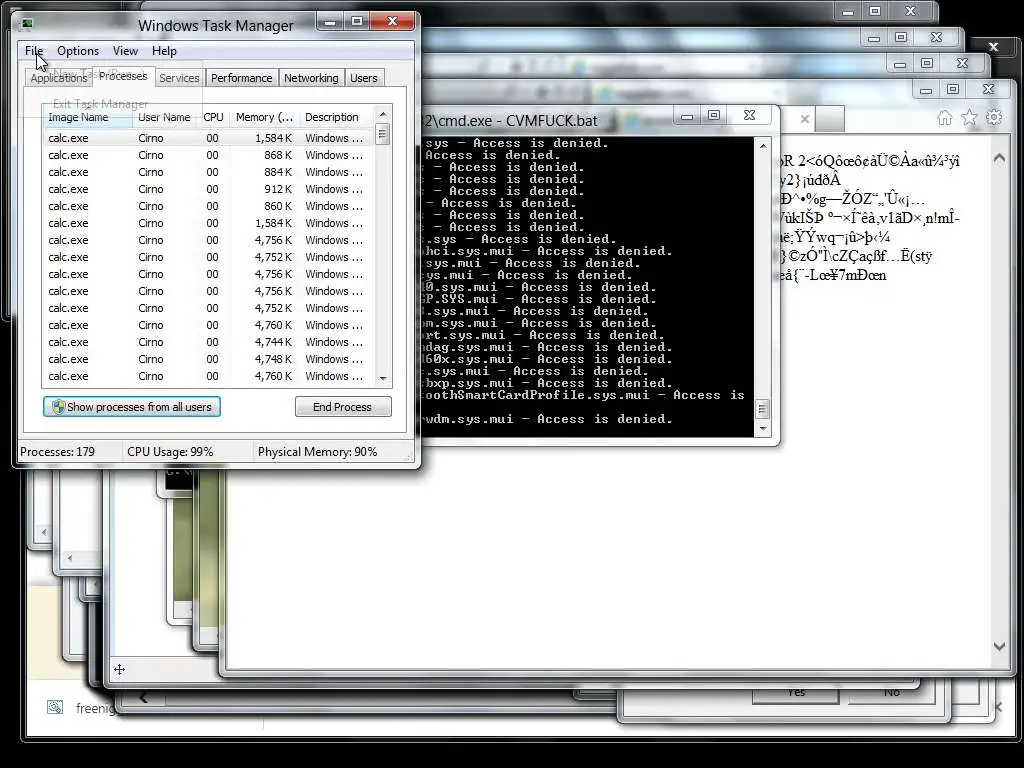Click the back arrow in bottom background window
Screen dimensions: 1024x768
(x=143, y=698)
